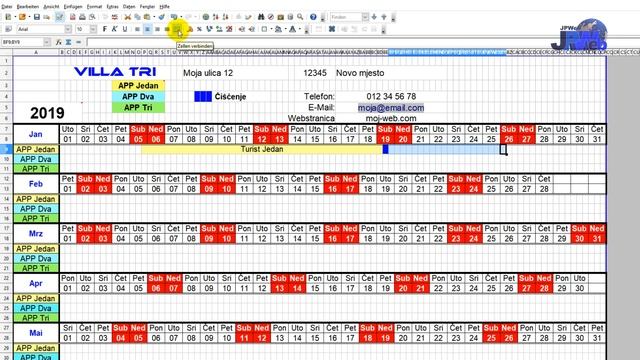The width and height of the screenshot is (640, 360).
Task: Click the Jan month cell
Action: pyautogui.click(x=36, y=134)
